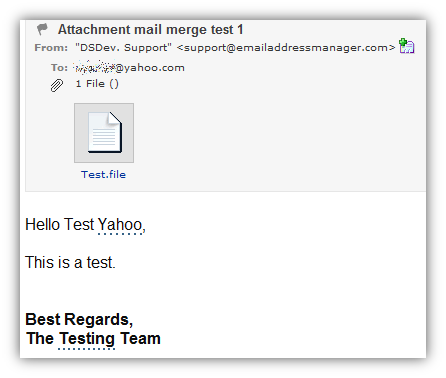
Task: Open the Test.file attachment link
Action: 103,174
